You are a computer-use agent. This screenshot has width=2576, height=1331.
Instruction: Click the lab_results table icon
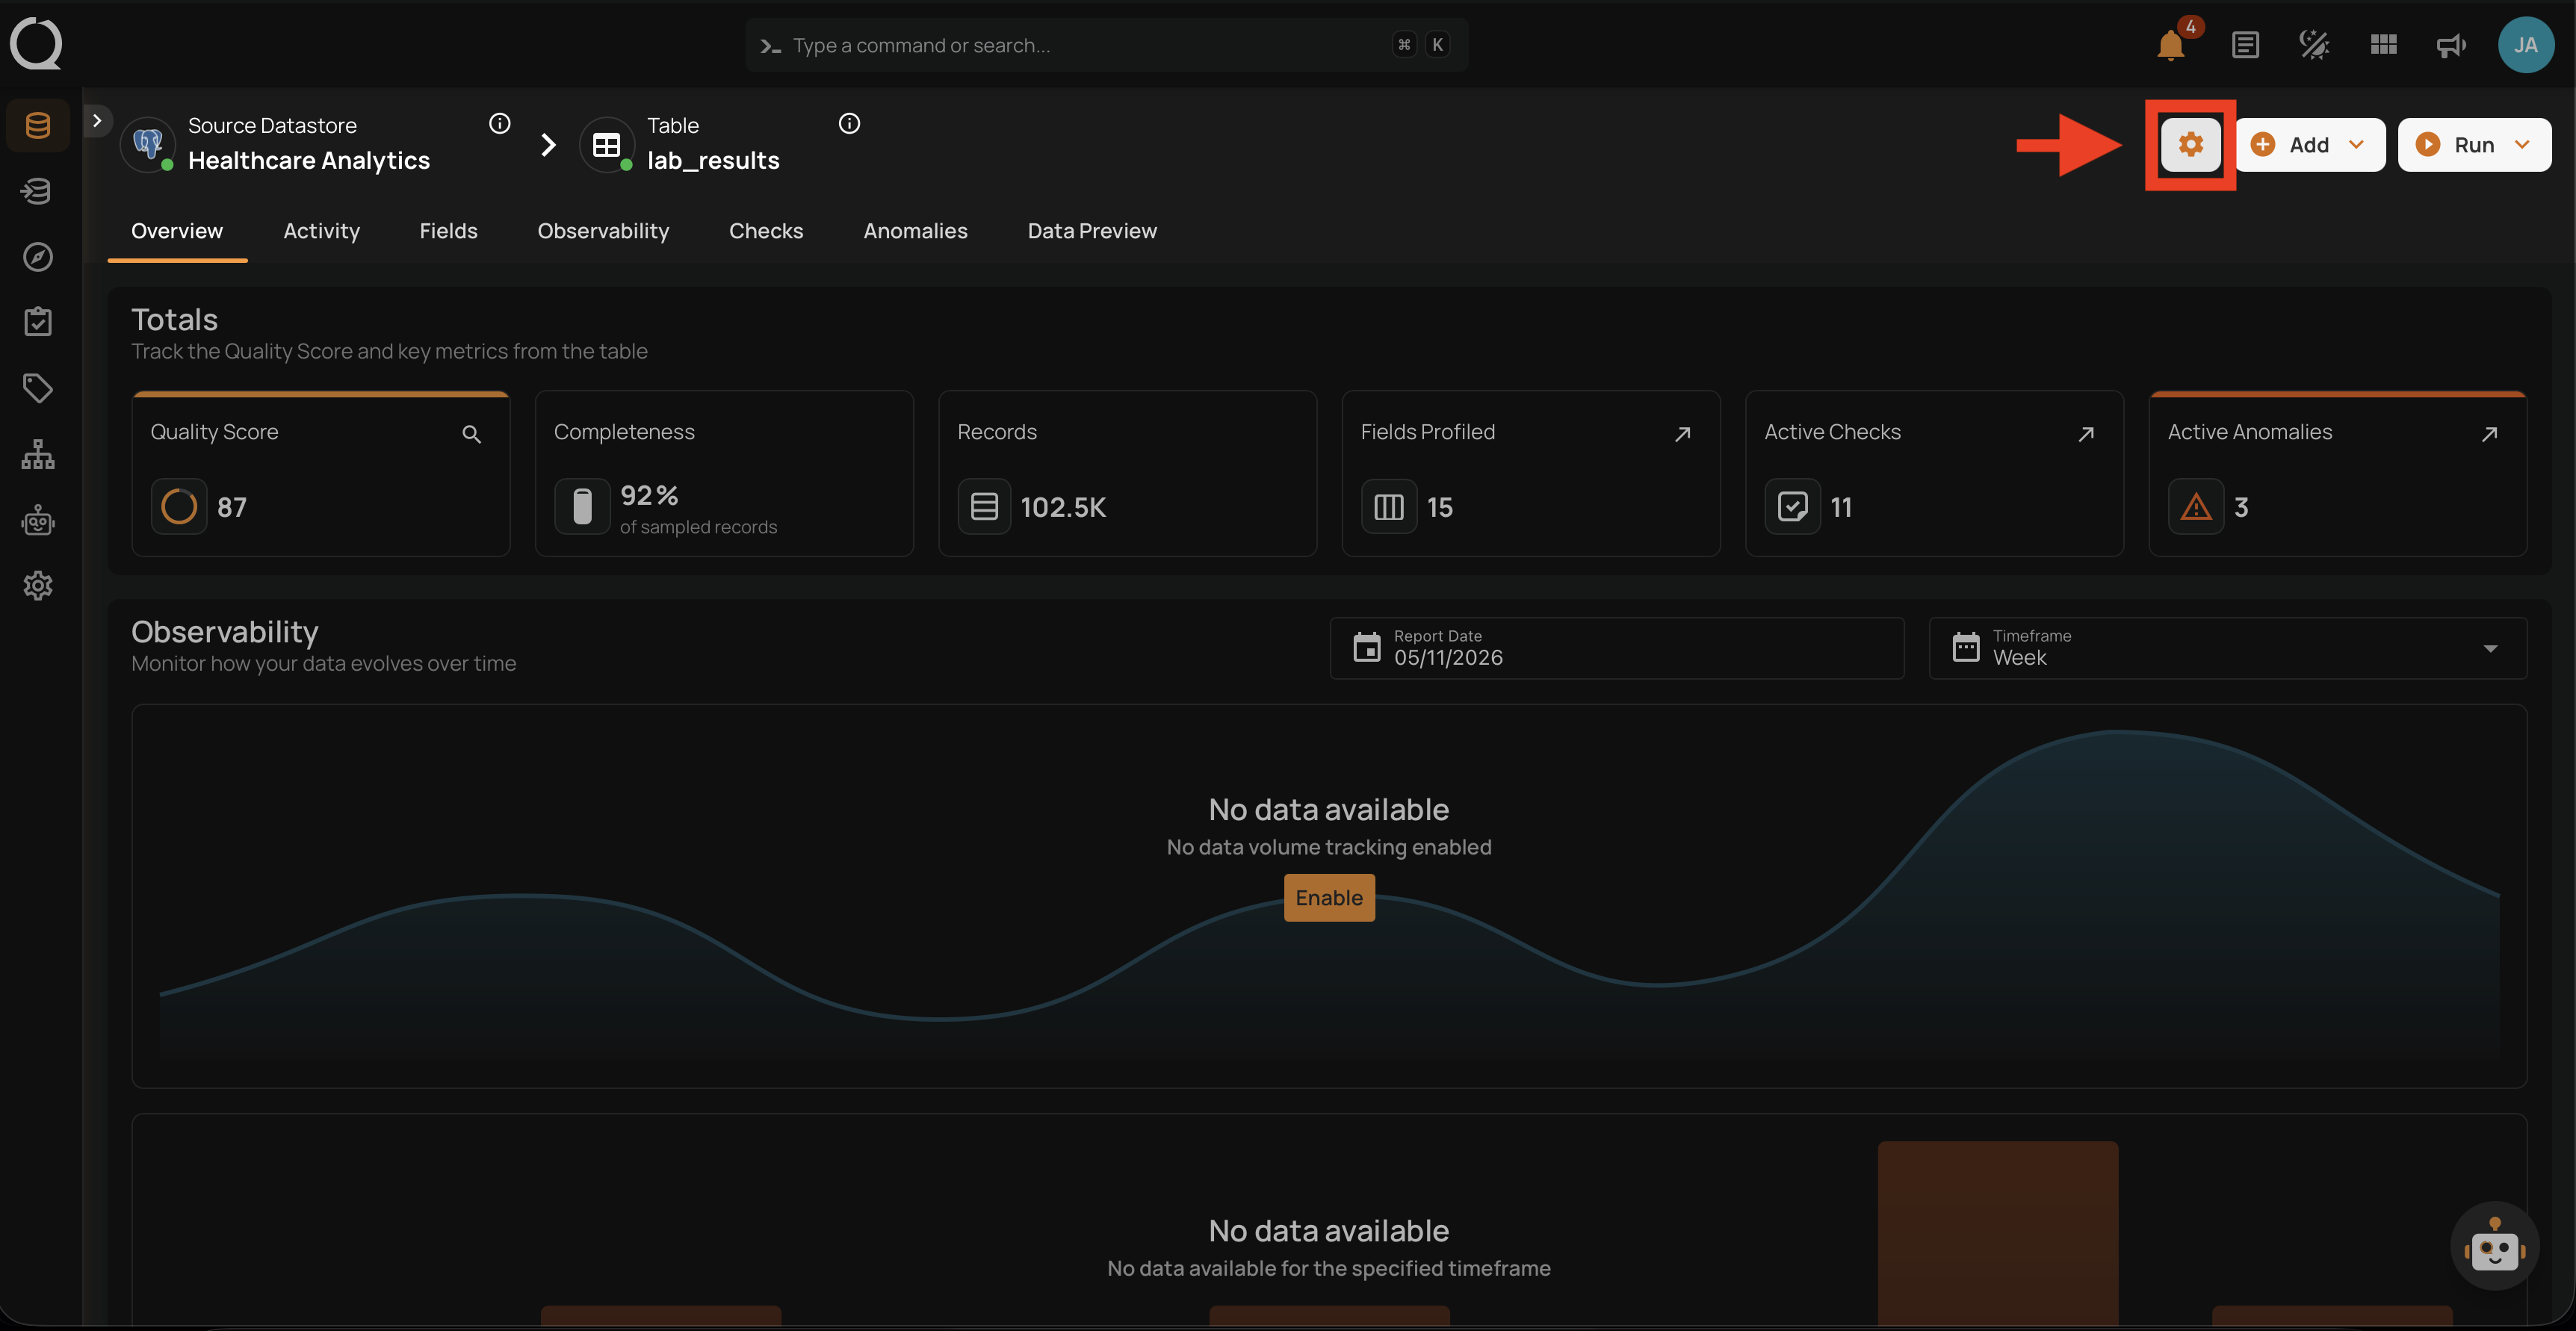pyautogui.click(x=606, y=144)
